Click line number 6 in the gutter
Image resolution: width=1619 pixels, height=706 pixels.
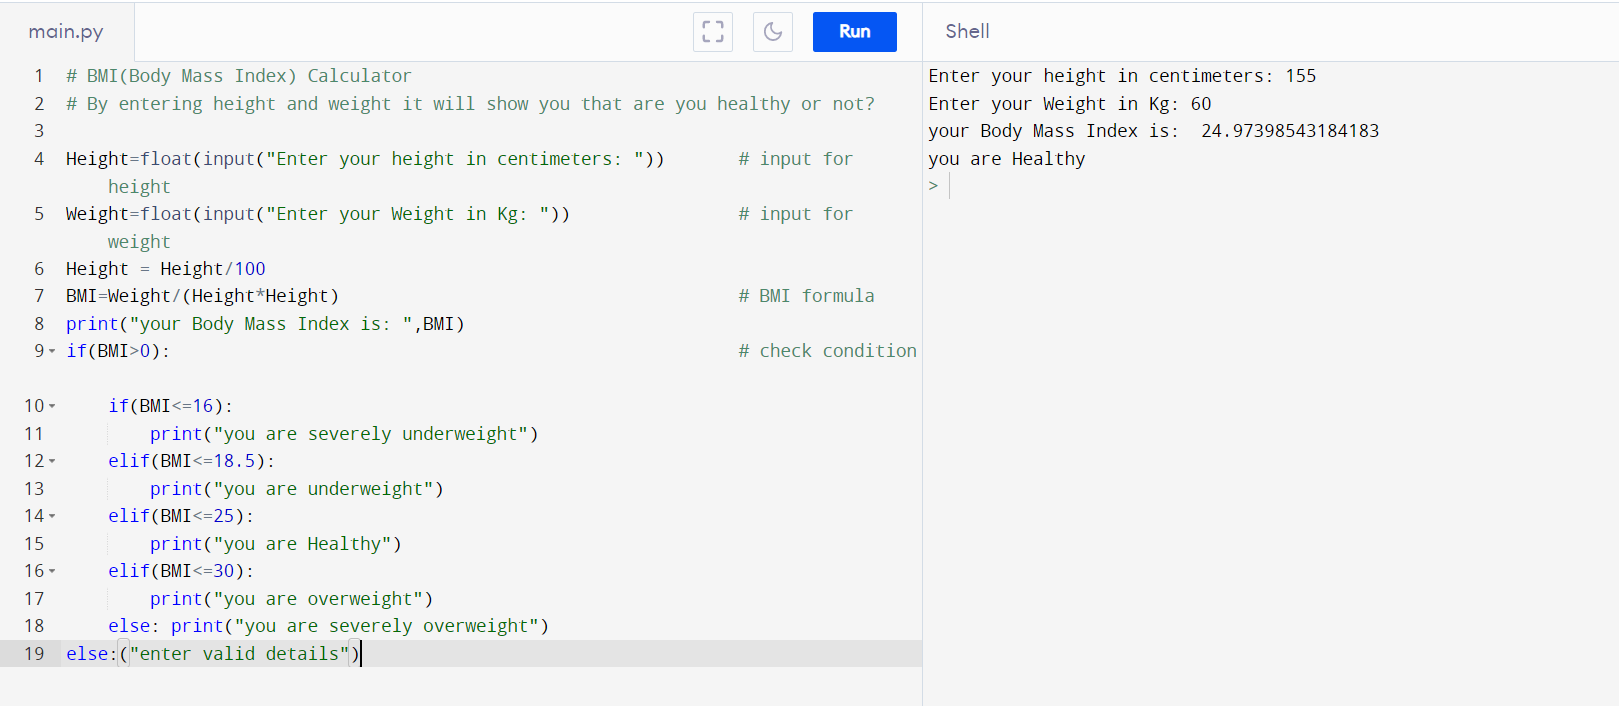click(39, 269)
